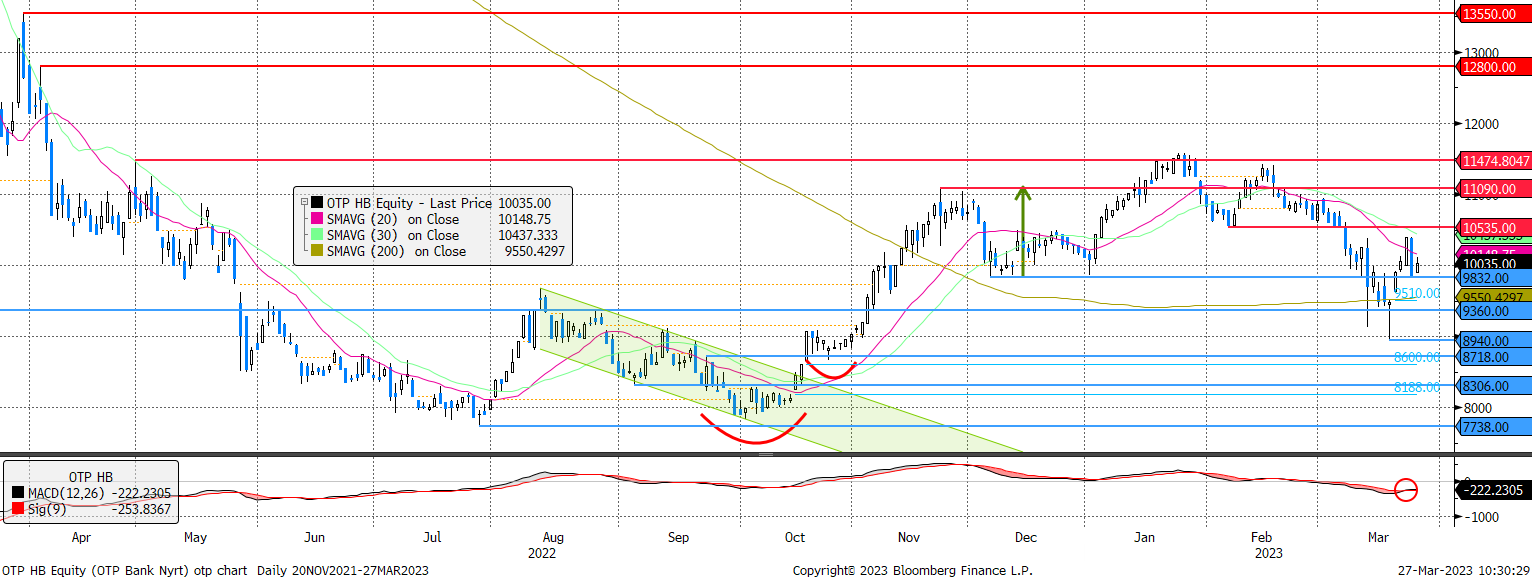This screenshot has height=579, width=1532.
Task: Click the Sep label on time axis
Action: [x=678, y=537]
